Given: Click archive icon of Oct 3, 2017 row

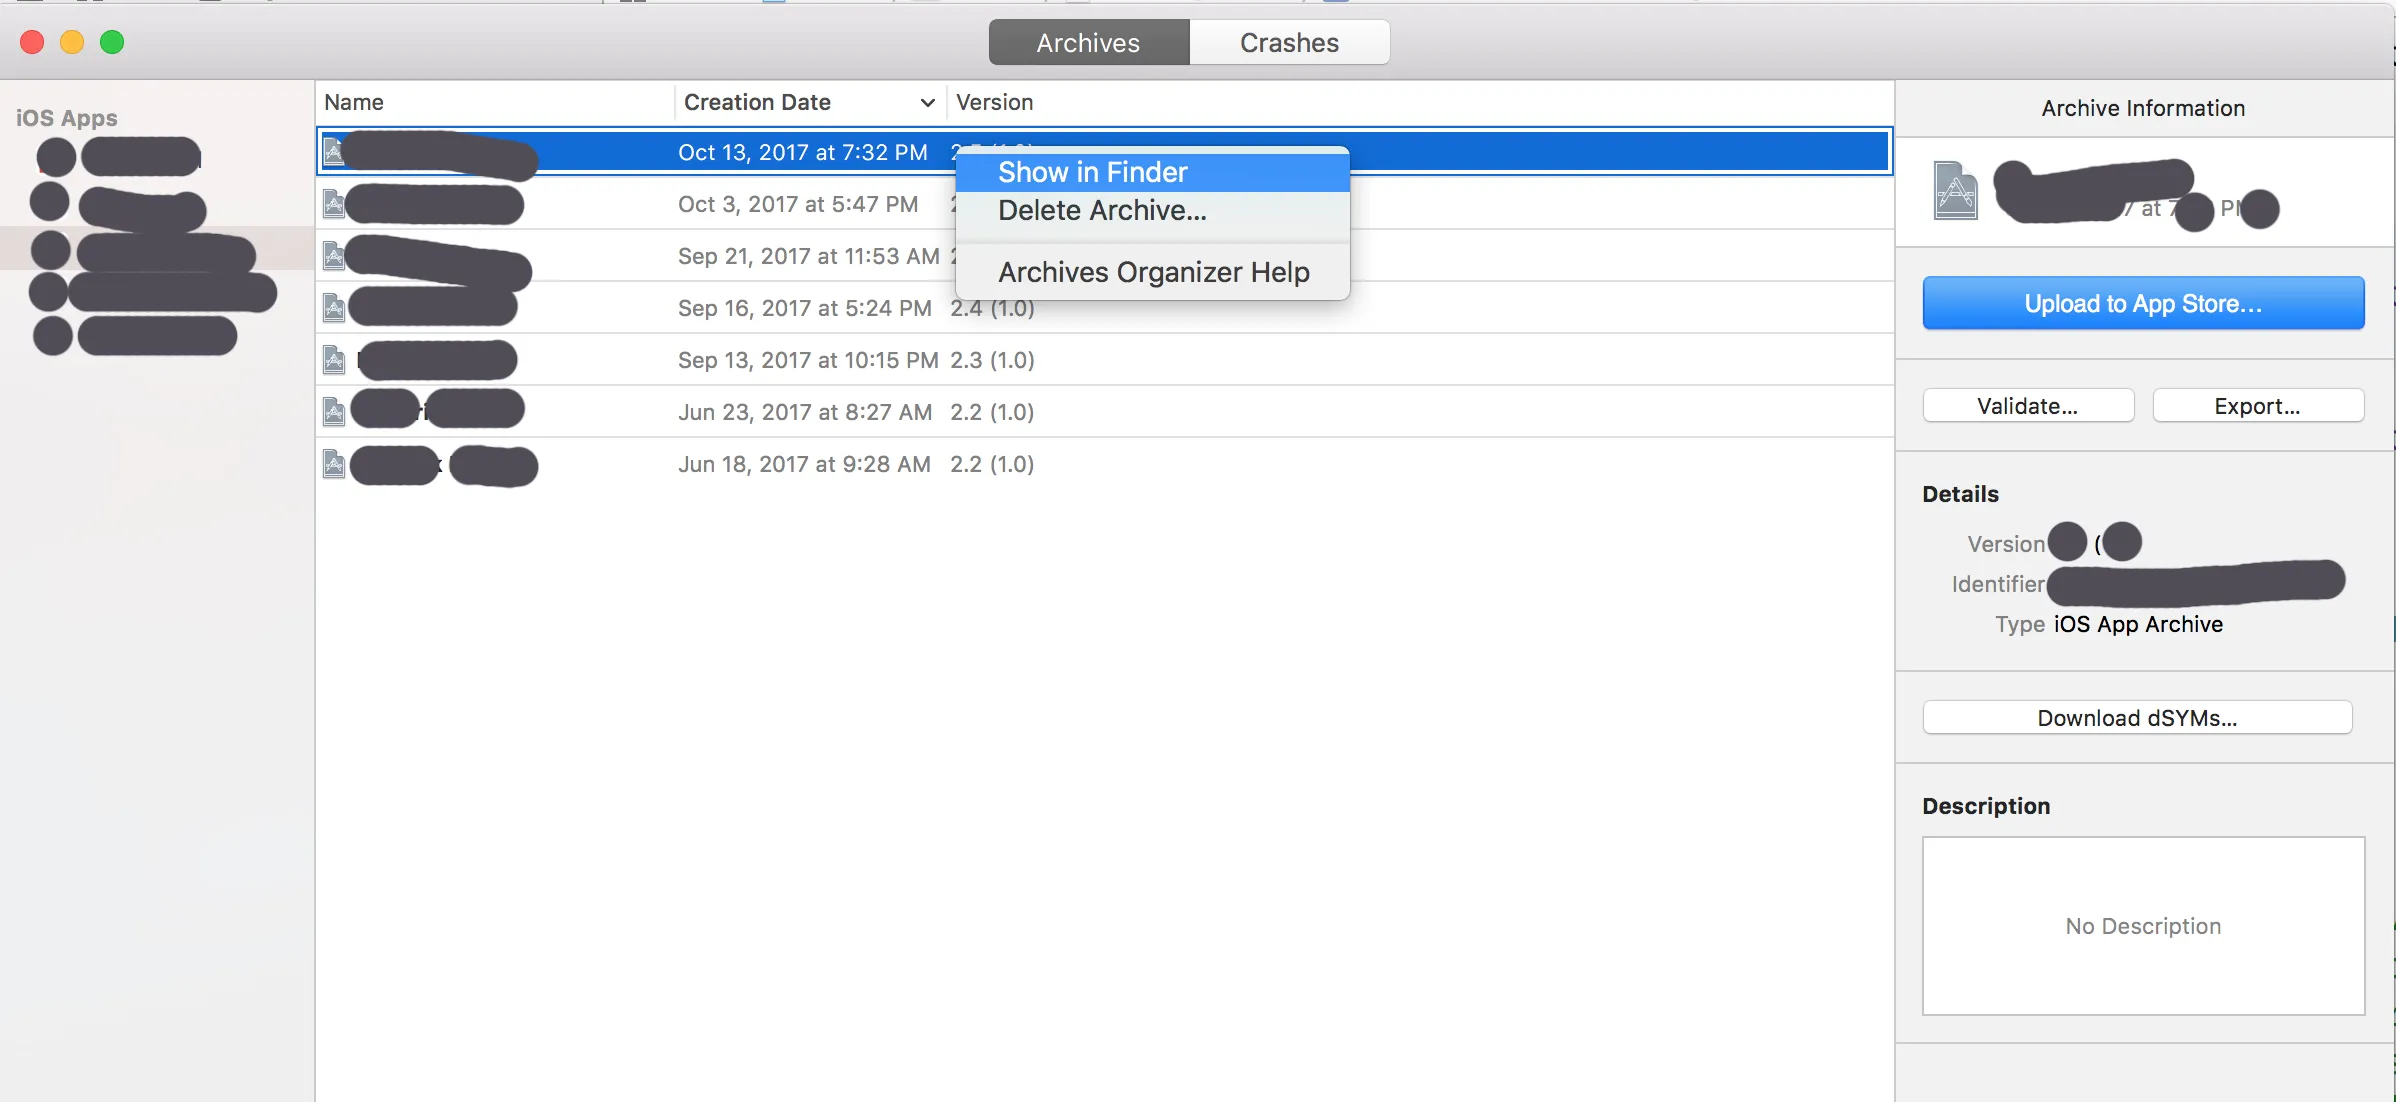Looking at the screenshot, I should click(x=334, y=205).
